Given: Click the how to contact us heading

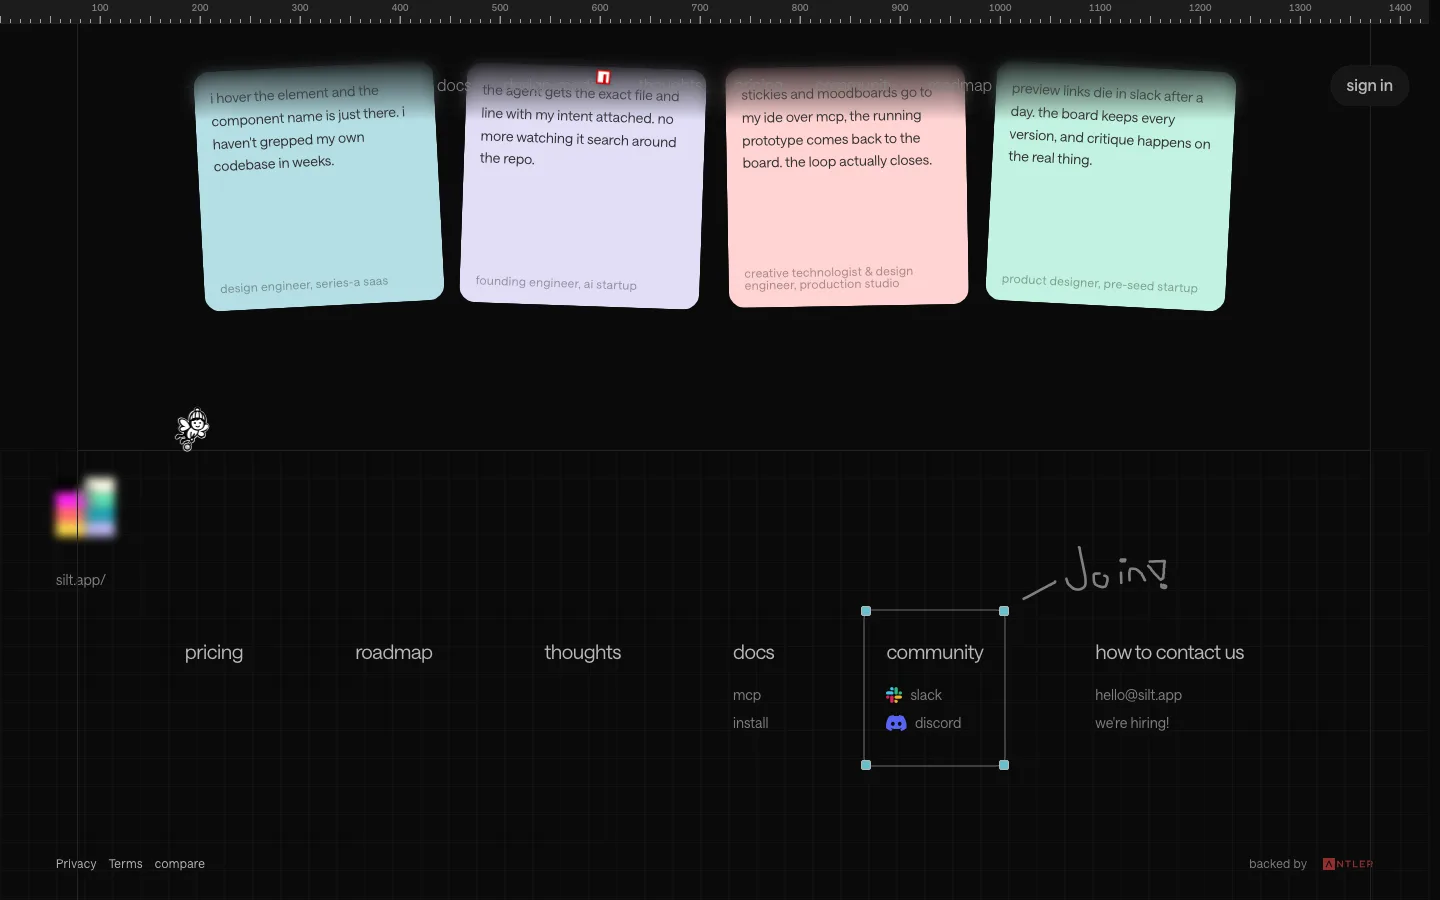Looking at the screenshot, I should pos(1170,652).
